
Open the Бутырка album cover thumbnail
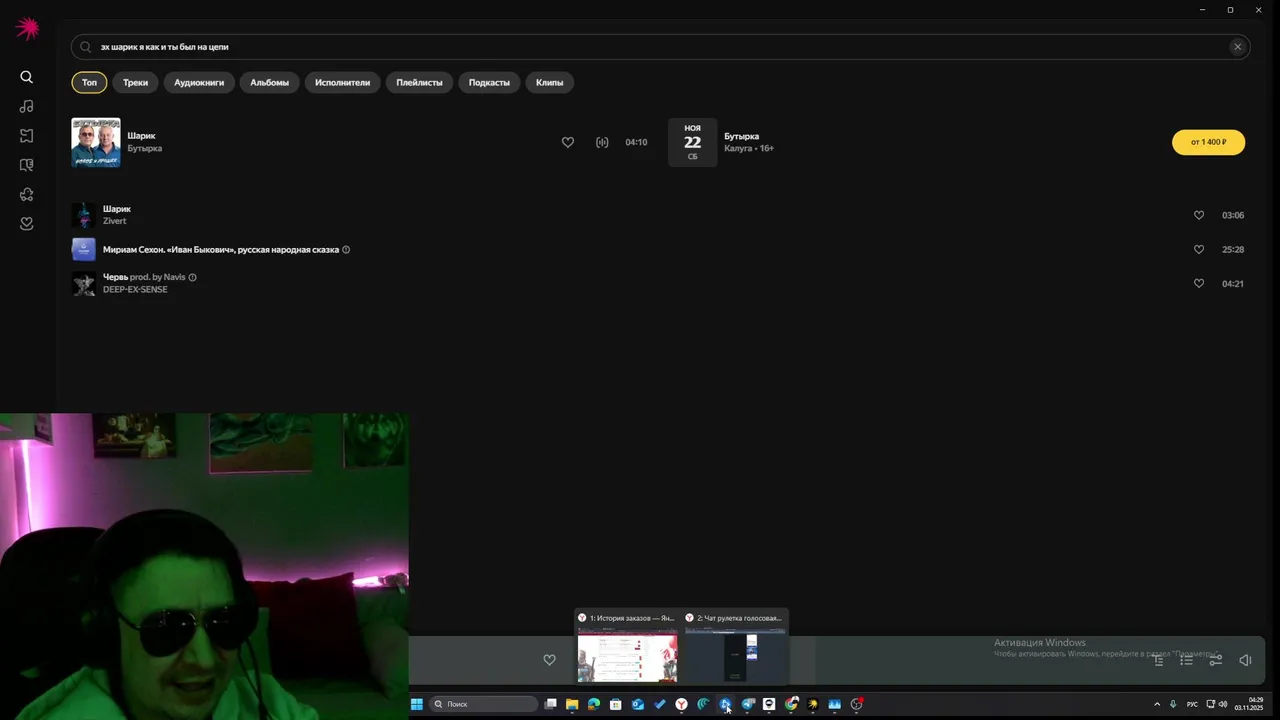(96, 142)
